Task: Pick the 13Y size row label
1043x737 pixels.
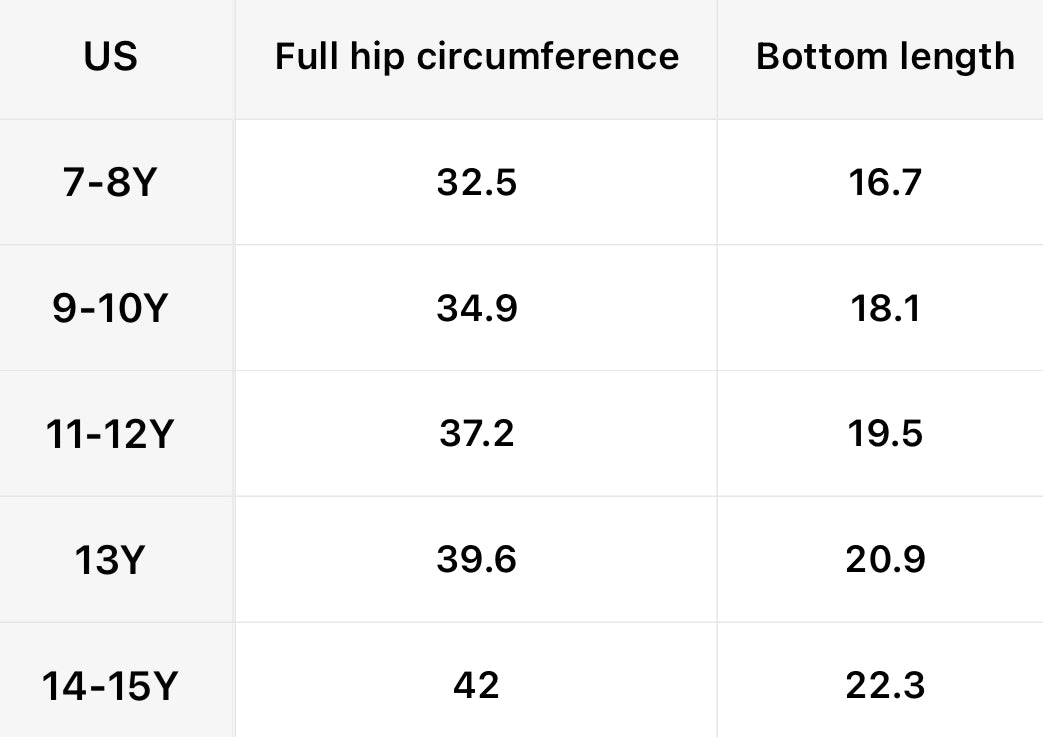Action: 110,560
